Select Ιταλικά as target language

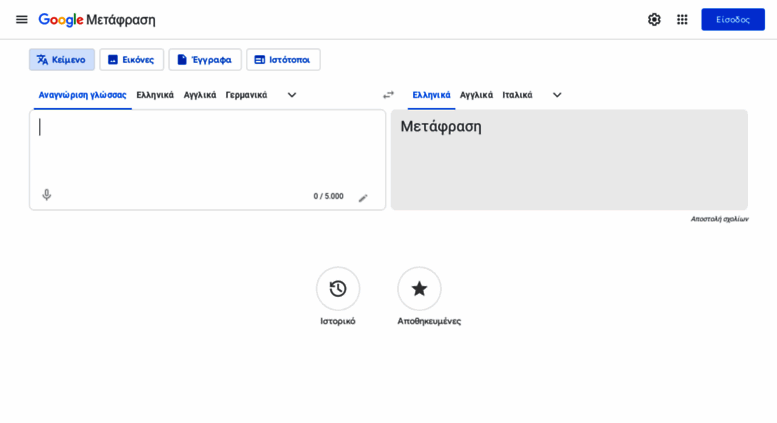tap(517, 95)
